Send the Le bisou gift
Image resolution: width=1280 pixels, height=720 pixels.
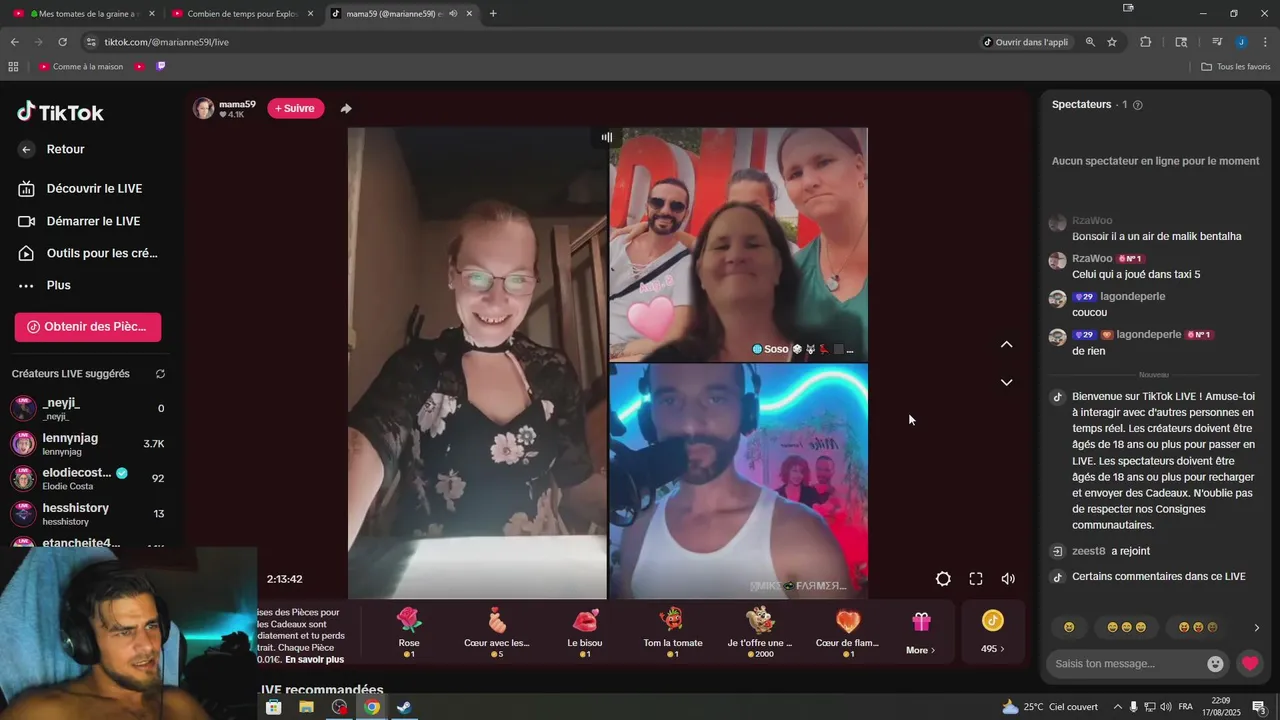pyautogui.click(x=585, y=632)
